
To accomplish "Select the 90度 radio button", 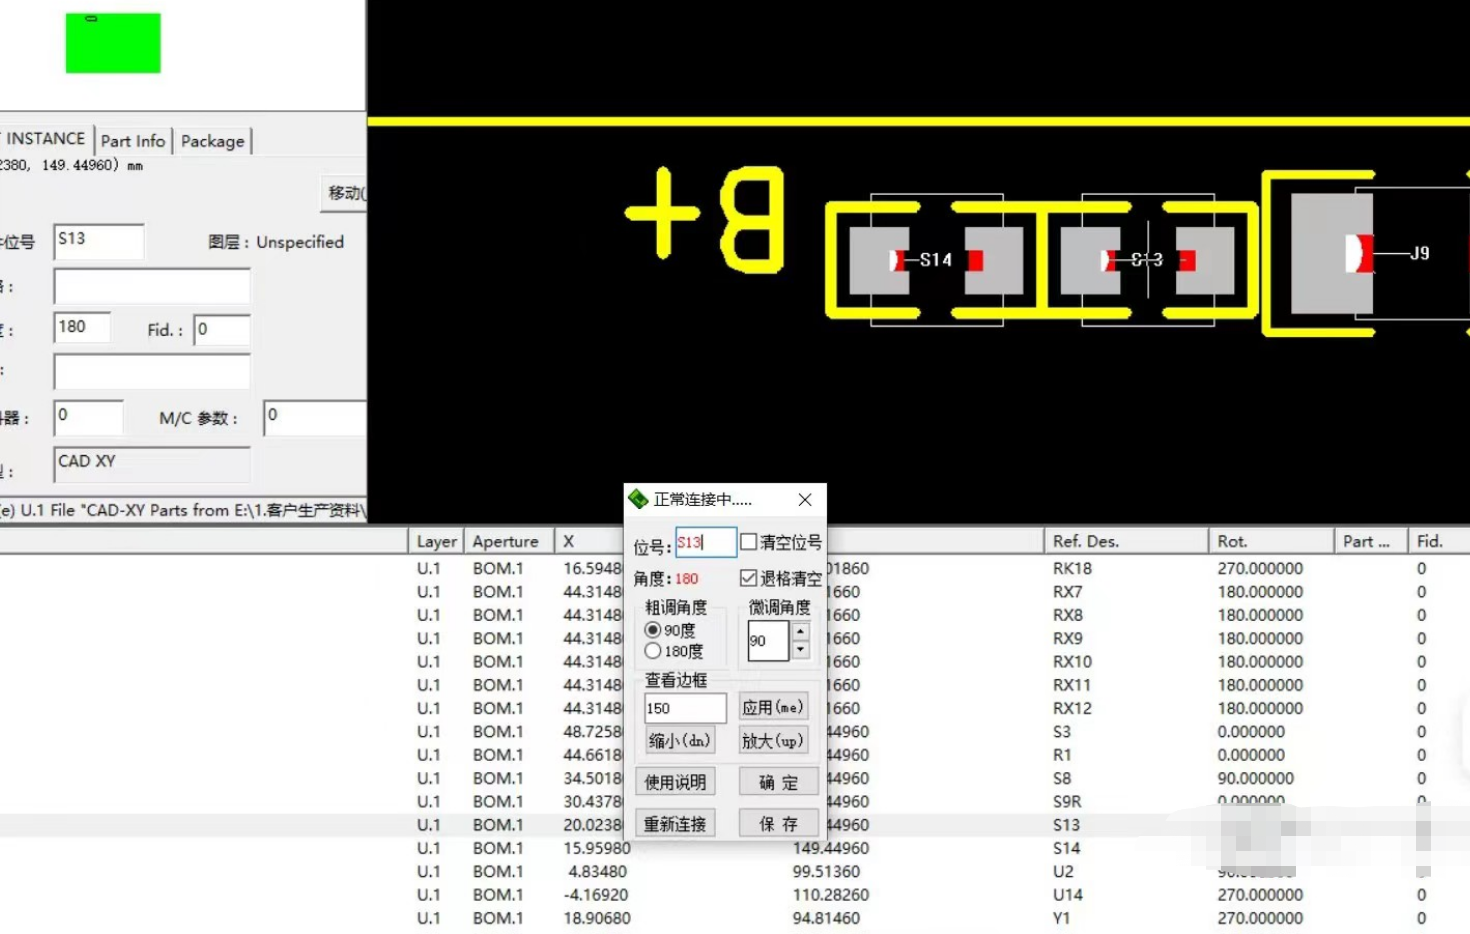I will tap(653, 630).
